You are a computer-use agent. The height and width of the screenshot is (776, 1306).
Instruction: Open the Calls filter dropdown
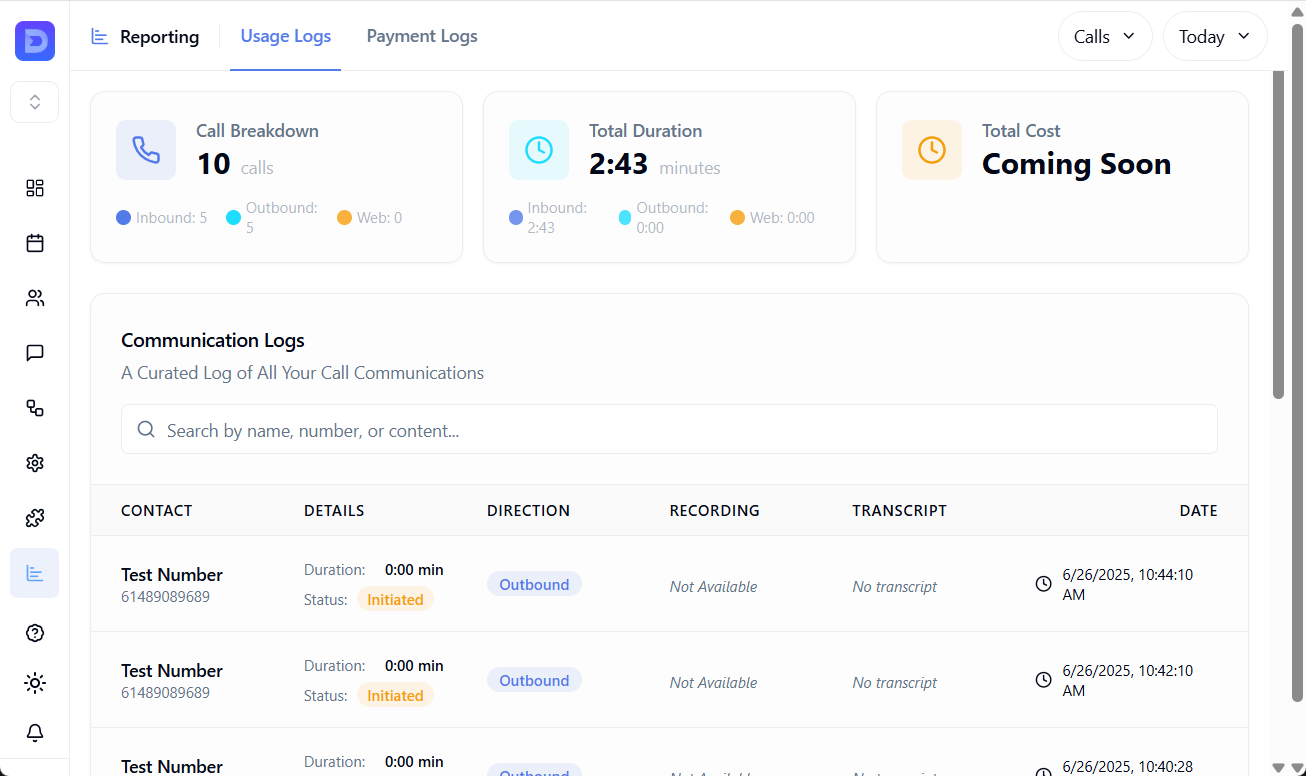click(x=1104, y=36)
